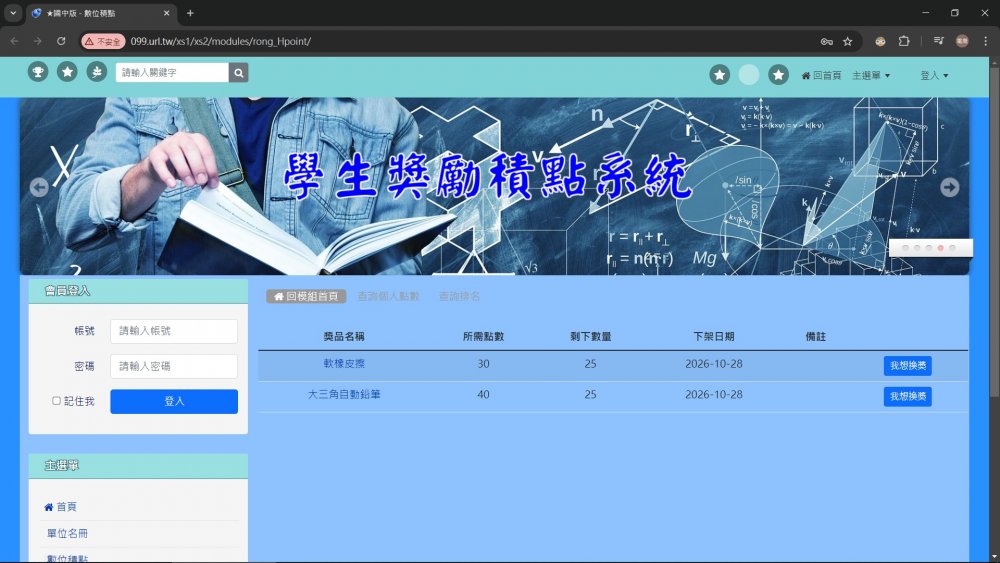Viewport: 1000px width, 563px height.
Task: Select the highlighted red carousel indicator dot
Action: pyautogui.click(x=940, y=247)
